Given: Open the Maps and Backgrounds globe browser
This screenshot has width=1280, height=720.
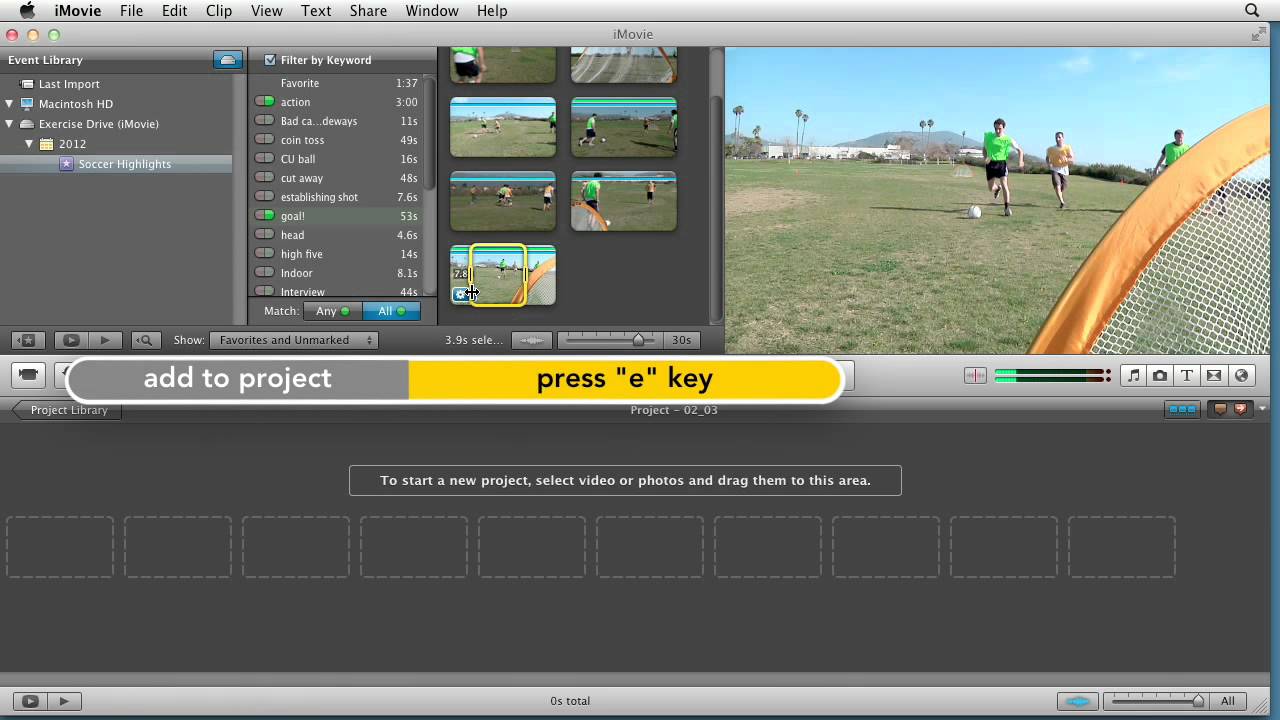Looking at the screenshot, I should click(1241, 376).
